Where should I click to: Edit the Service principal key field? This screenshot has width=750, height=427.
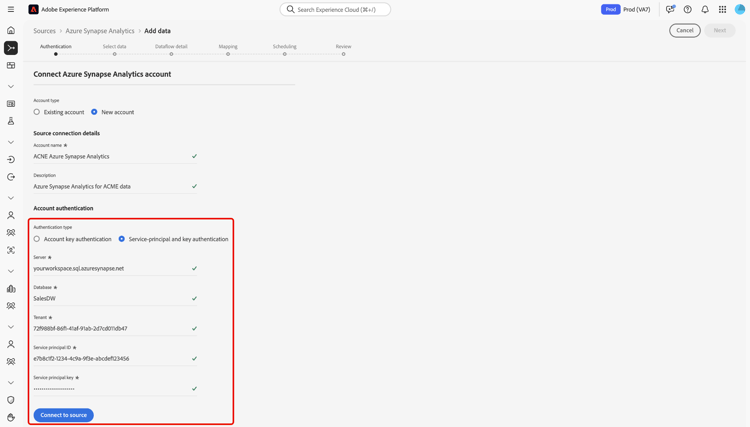pyautogui.click(x=115, y=389)
